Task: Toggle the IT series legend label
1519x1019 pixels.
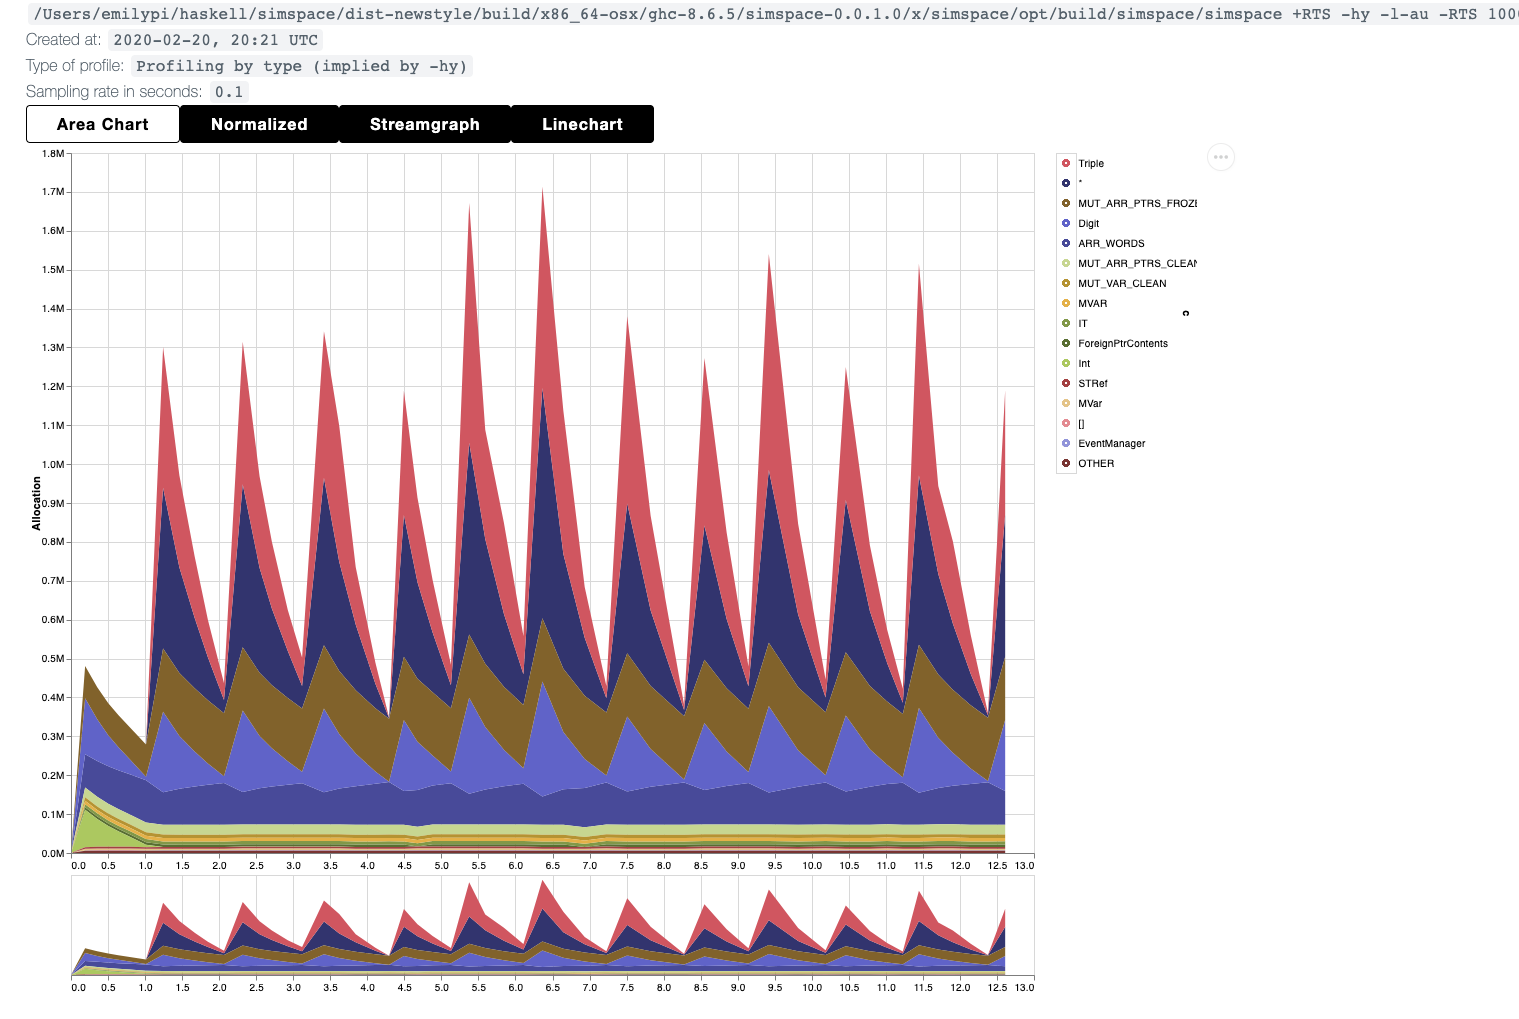Action: 1082,324
